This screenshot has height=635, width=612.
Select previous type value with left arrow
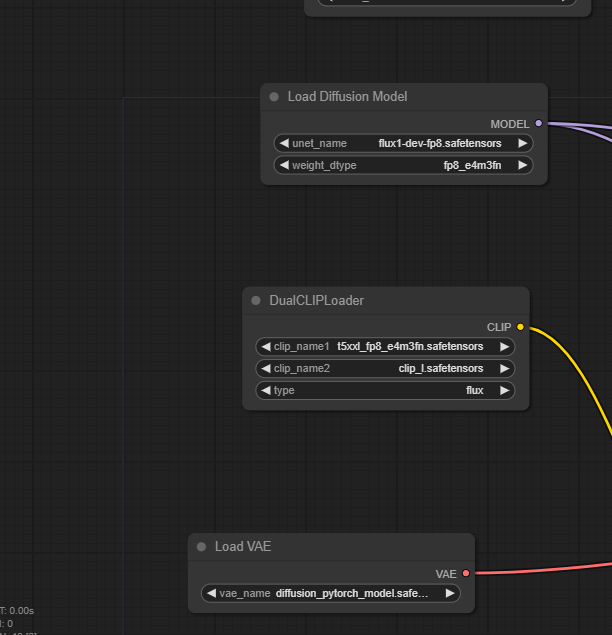pyautogui.click(x=266, y=390)
